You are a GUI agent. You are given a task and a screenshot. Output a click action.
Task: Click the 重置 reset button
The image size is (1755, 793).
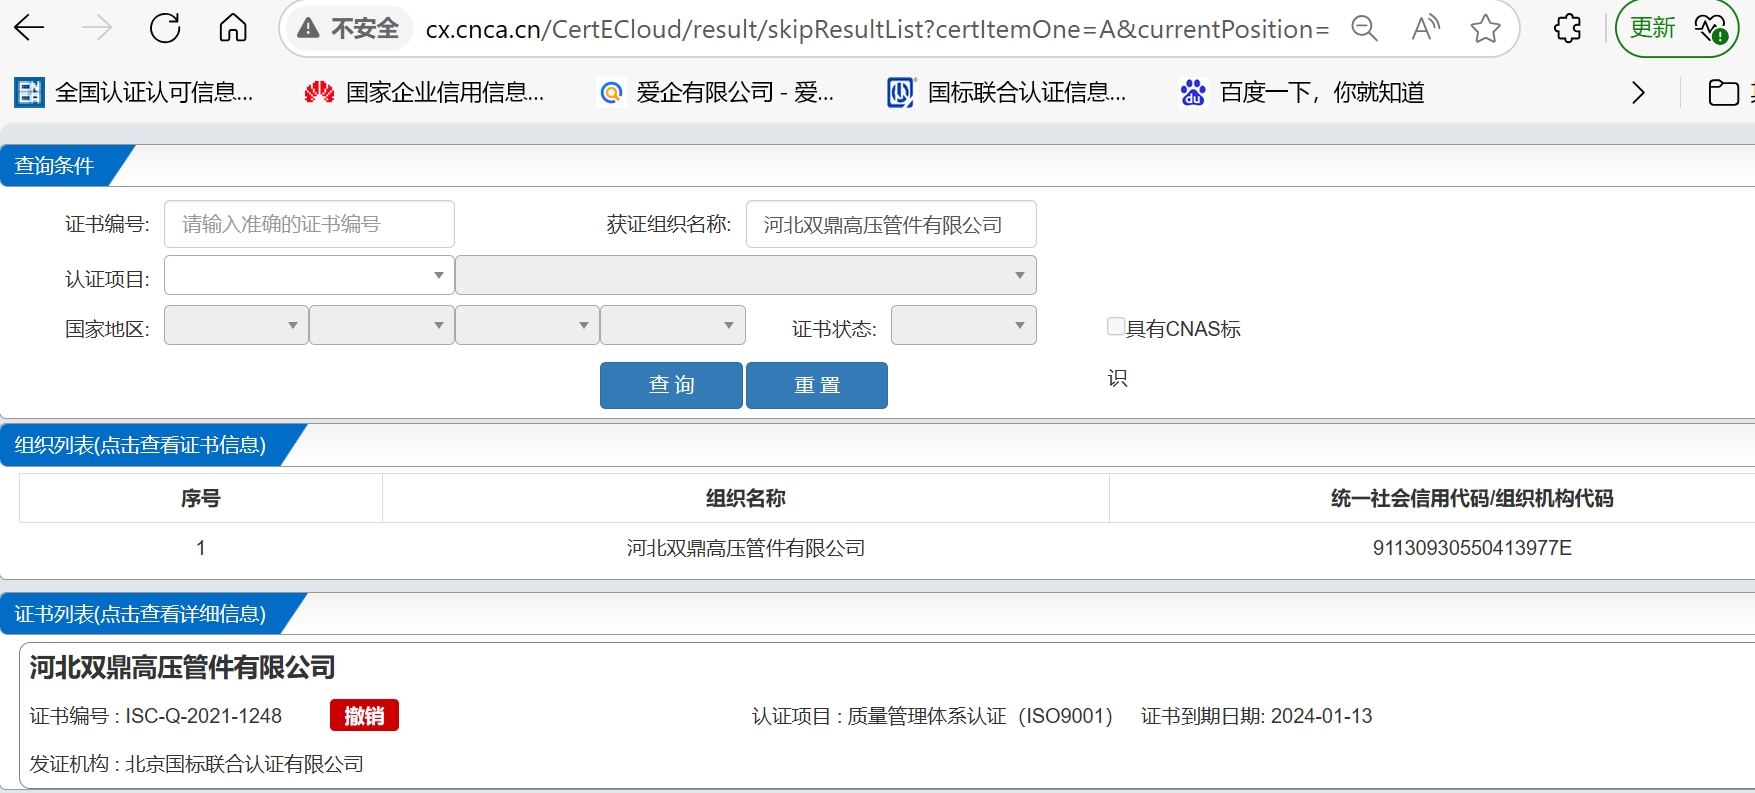pos(817,385)
